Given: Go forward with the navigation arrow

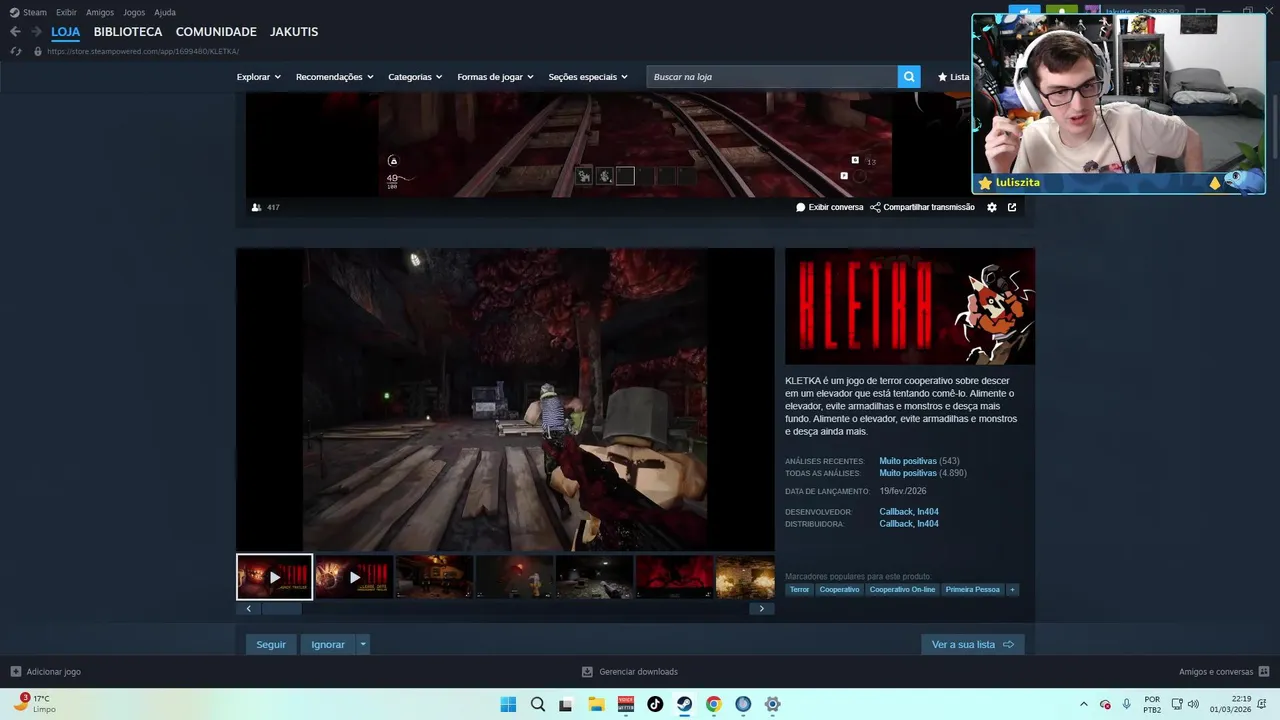Looking at the screenshot, I should coord(36,32).
